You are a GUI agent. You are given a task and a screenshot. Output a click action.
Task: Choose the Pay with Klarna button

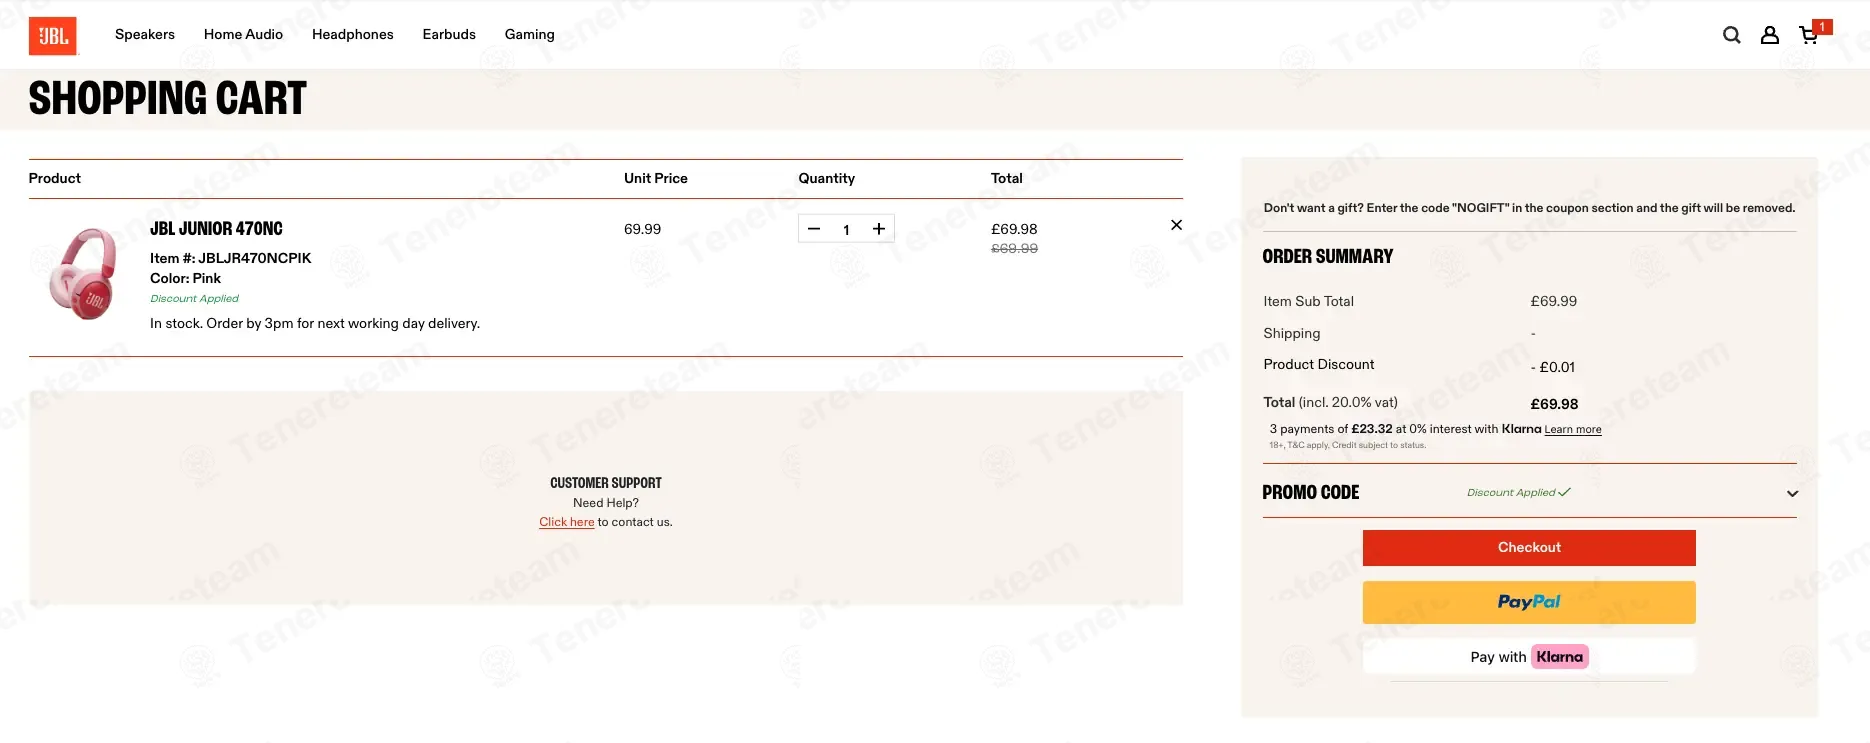click(1529, 657)
